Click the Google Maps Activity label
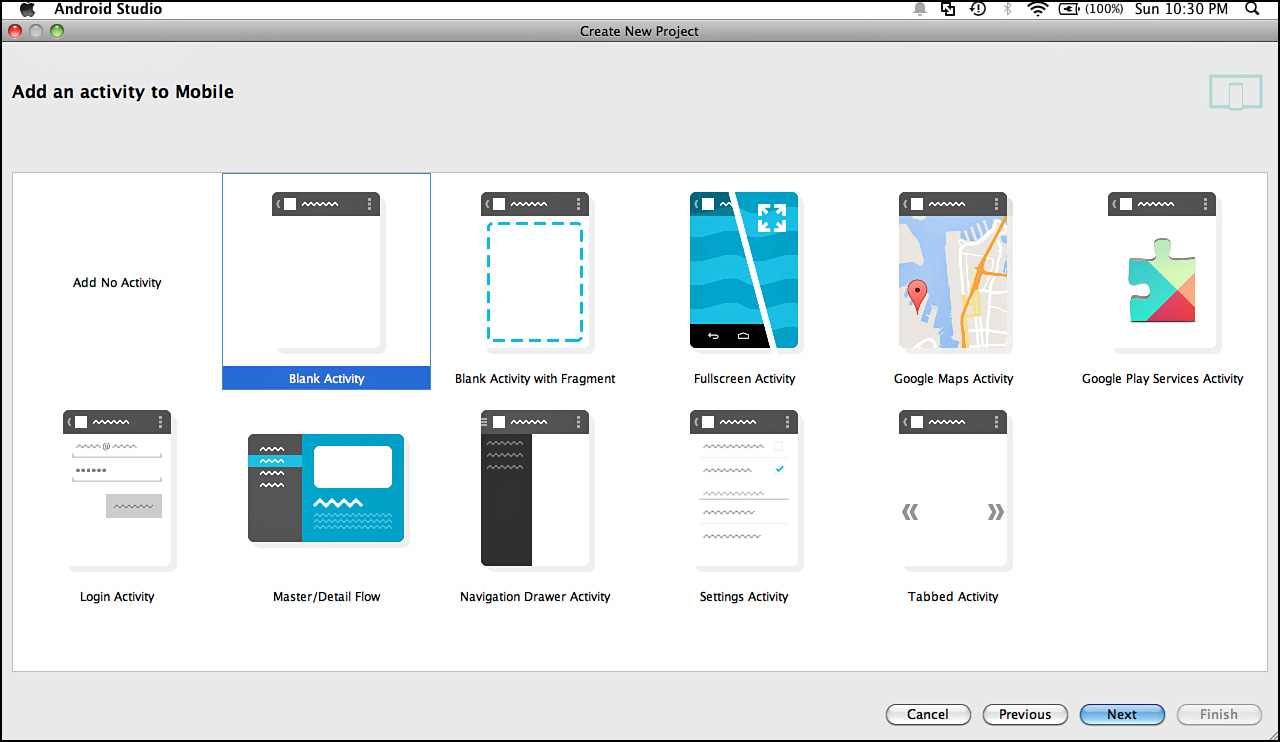Screen dimensions: 1280x742 pos(954,379)
